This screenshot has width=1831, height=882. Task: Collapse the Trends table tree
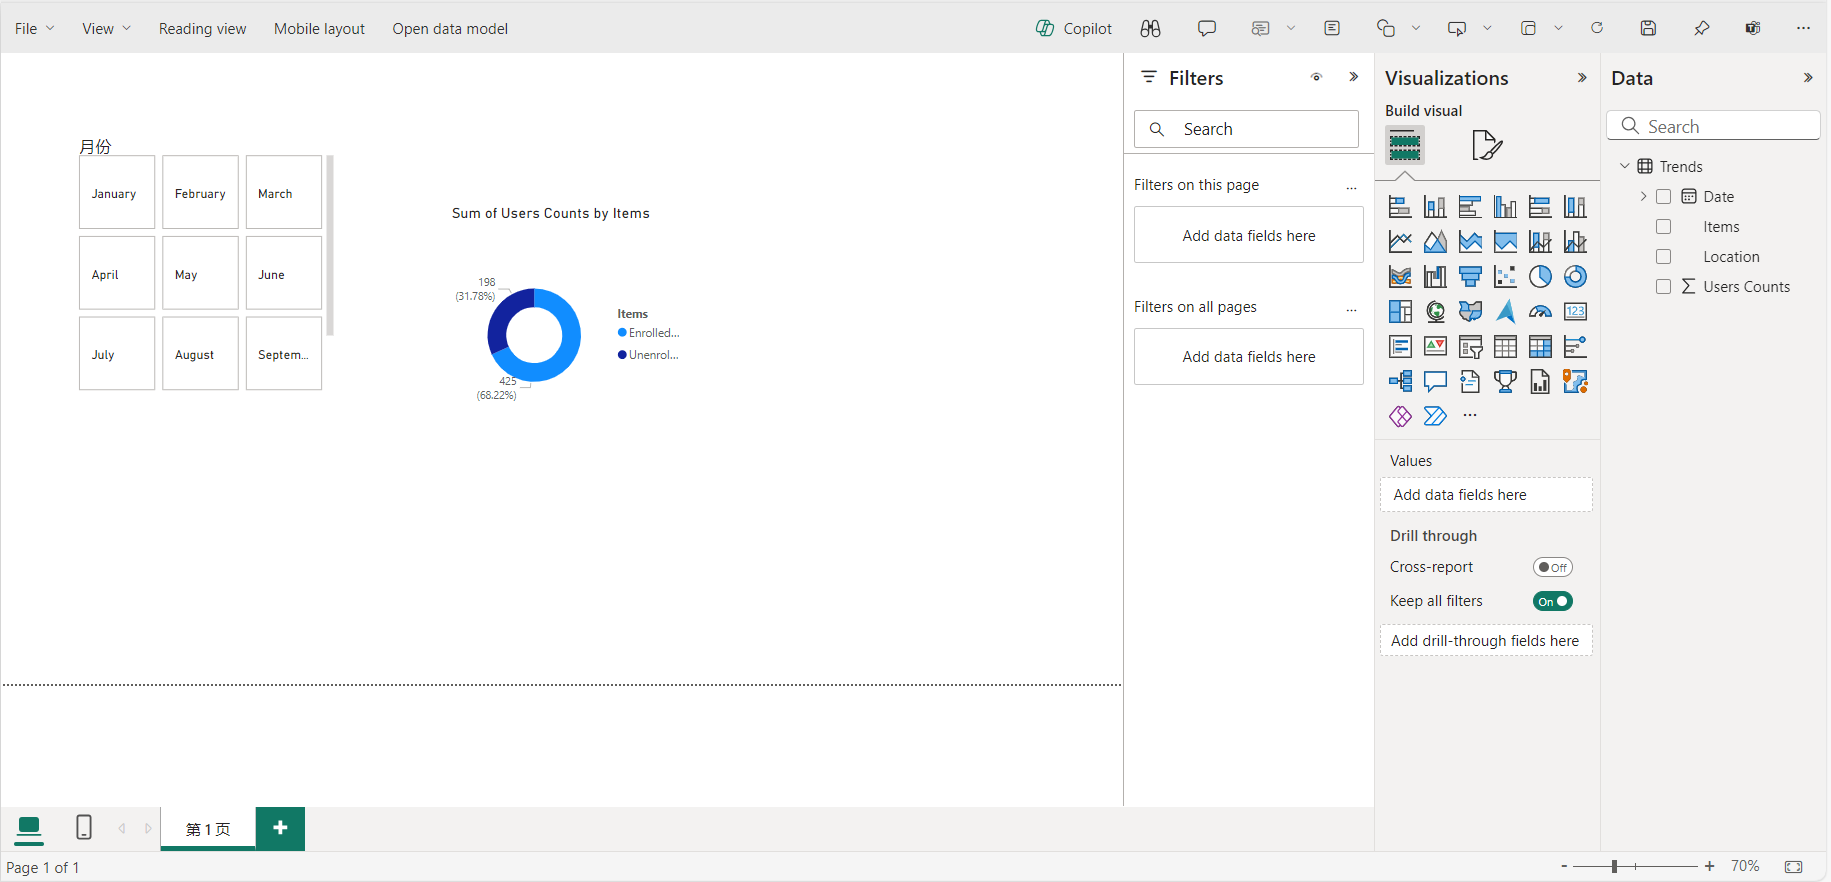click(1625, 166)
